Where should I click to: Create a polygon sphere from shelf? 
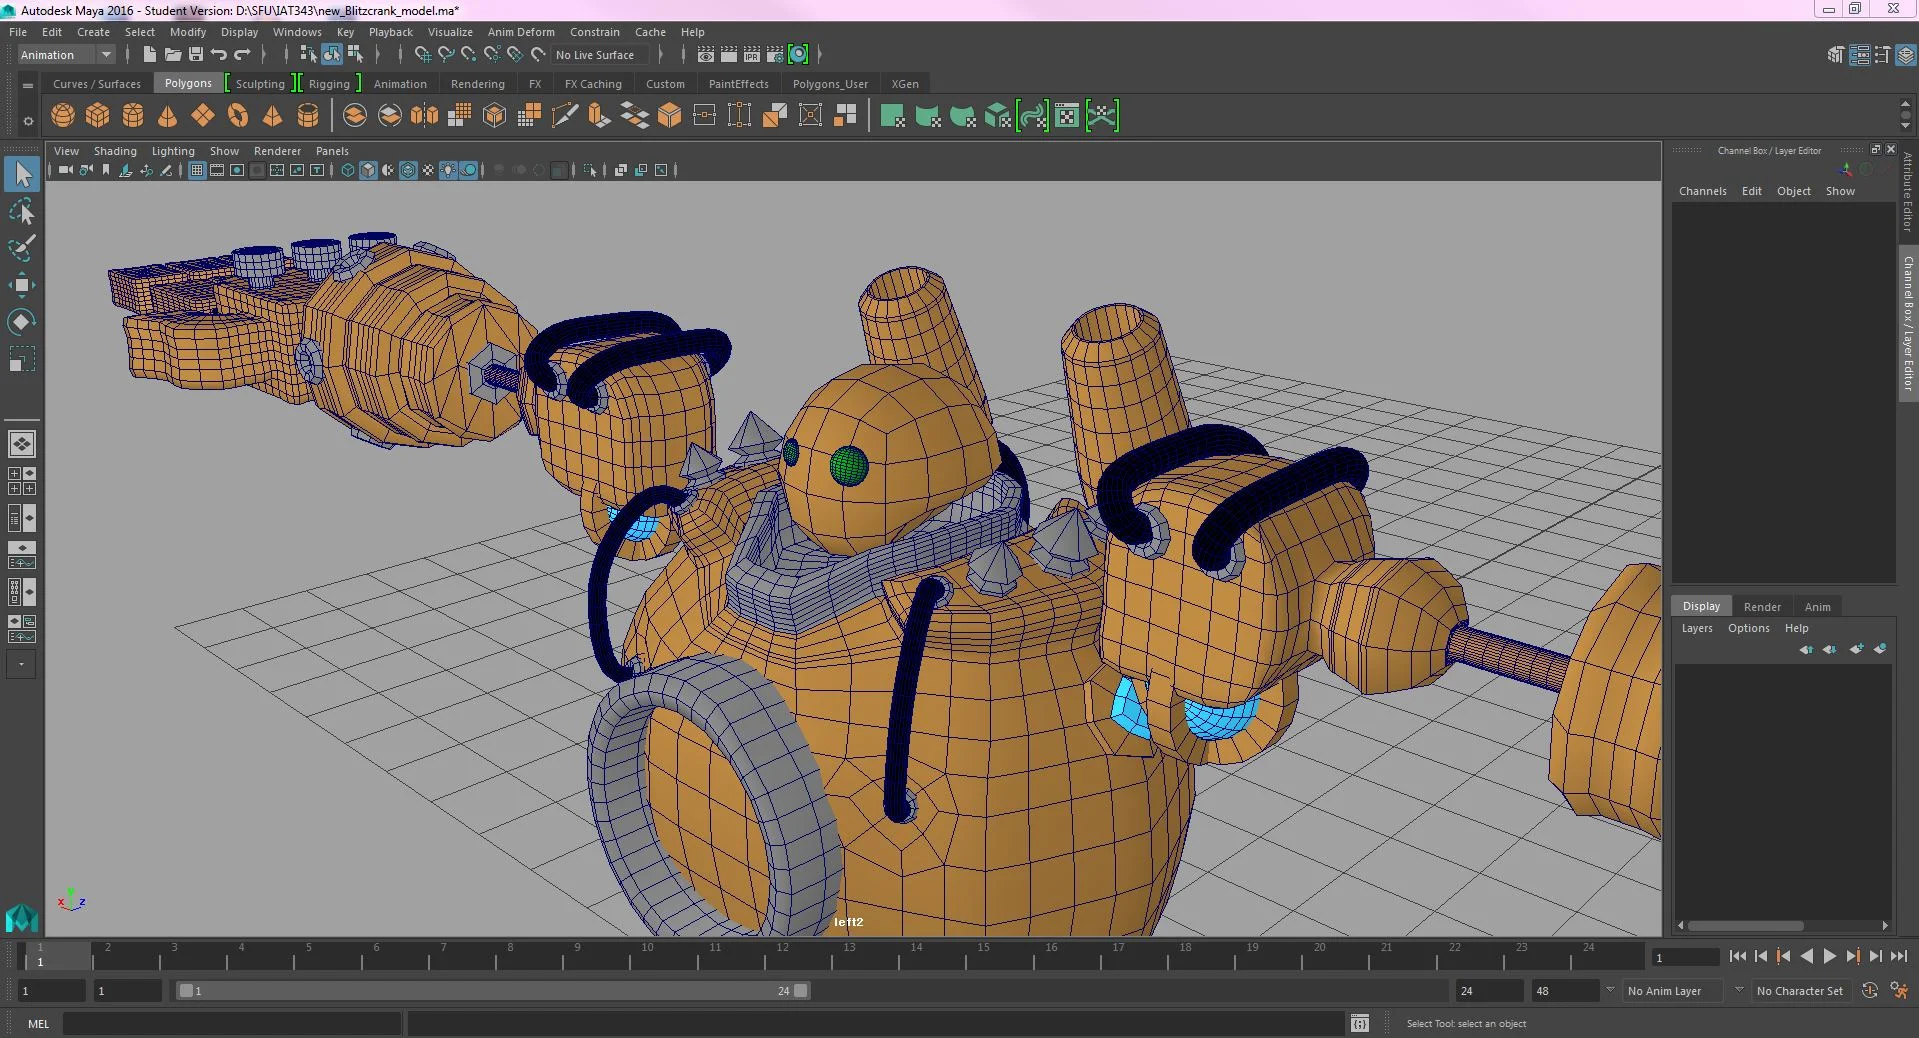63,116
